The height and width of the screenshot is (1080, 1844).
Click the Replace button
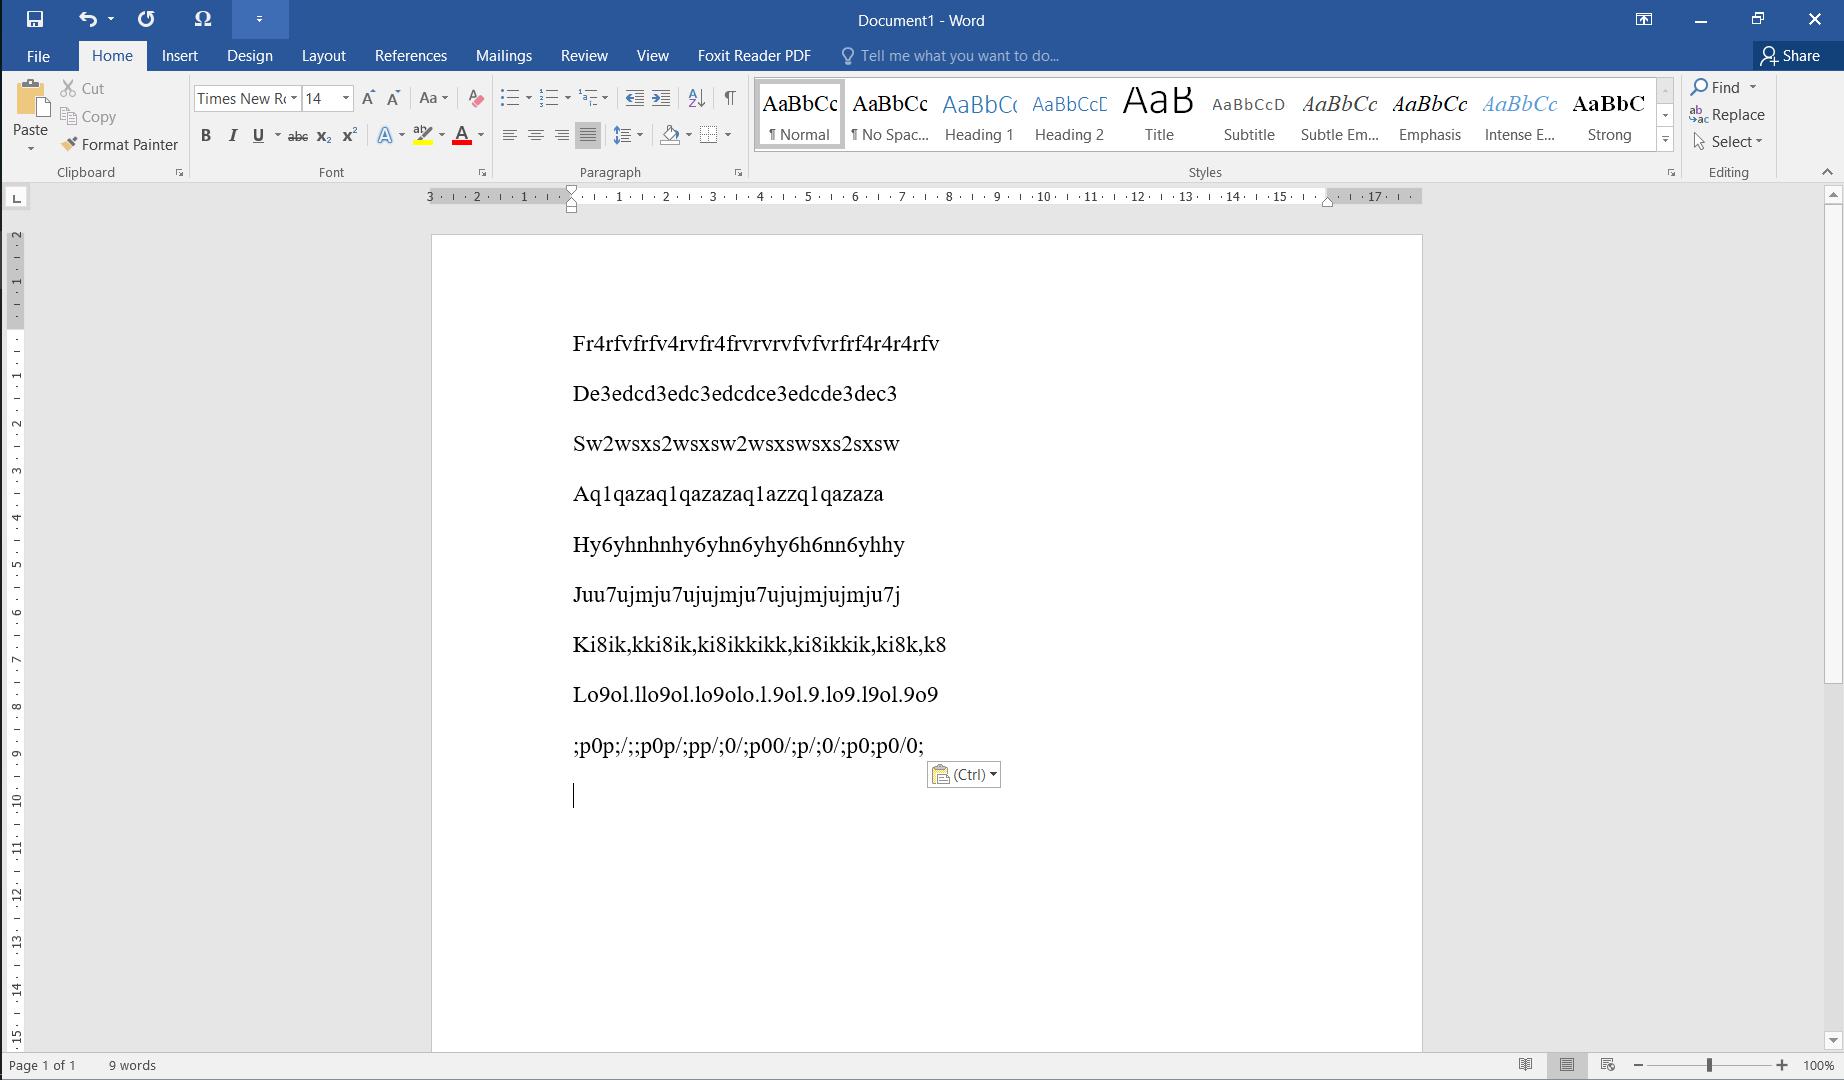[1727, 115]
